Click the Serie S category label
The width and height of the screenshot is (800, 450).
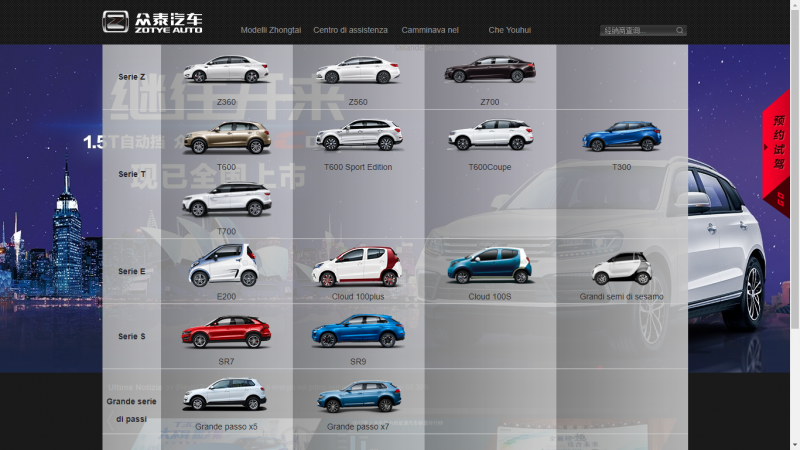(132, 336)
